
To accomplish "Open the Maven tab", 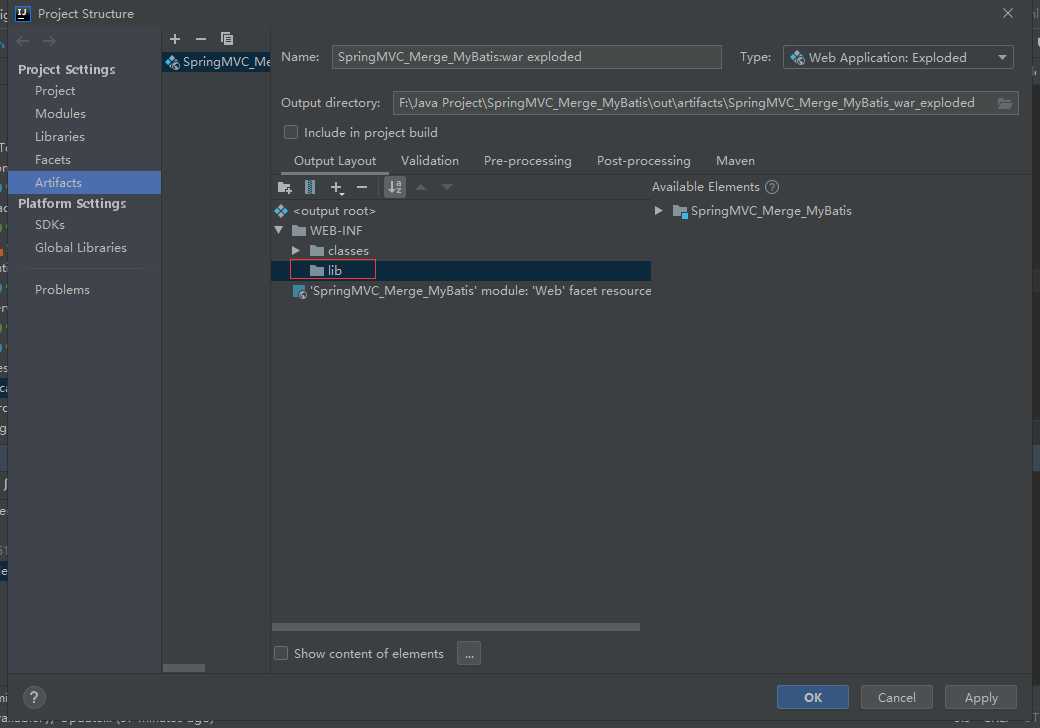I will tap(735, 160).
